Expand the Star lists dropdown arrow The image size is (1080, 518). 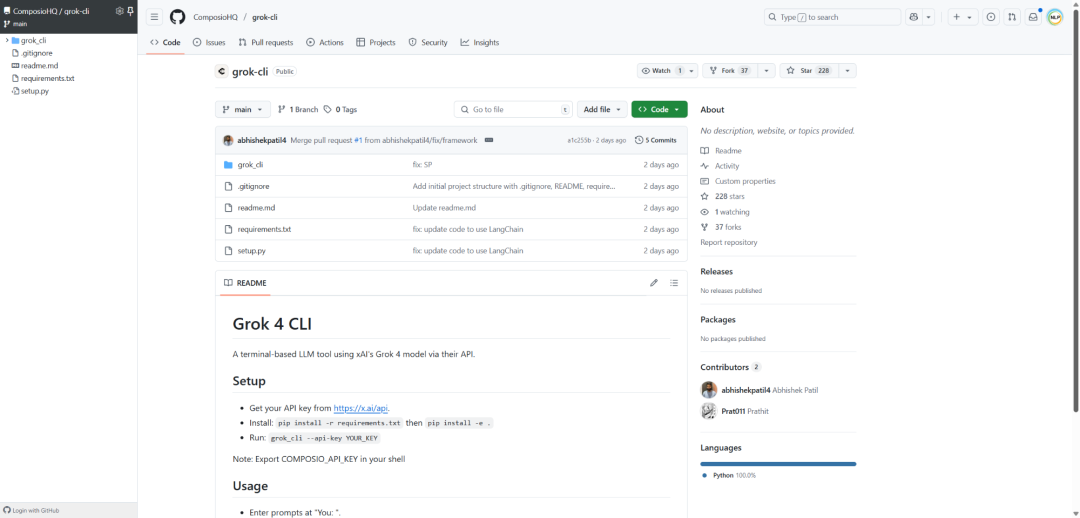[x=847, y=71]
